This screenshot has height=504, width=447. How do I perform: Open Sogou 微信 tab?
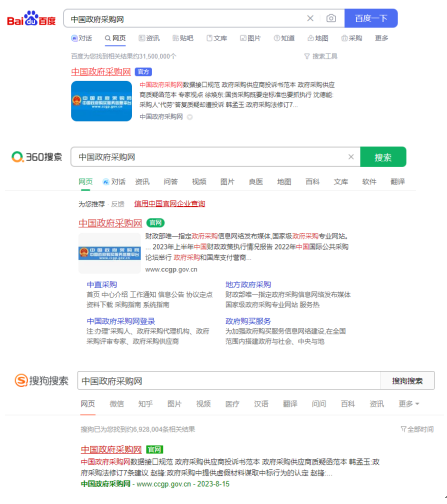[x=117, y=404]
